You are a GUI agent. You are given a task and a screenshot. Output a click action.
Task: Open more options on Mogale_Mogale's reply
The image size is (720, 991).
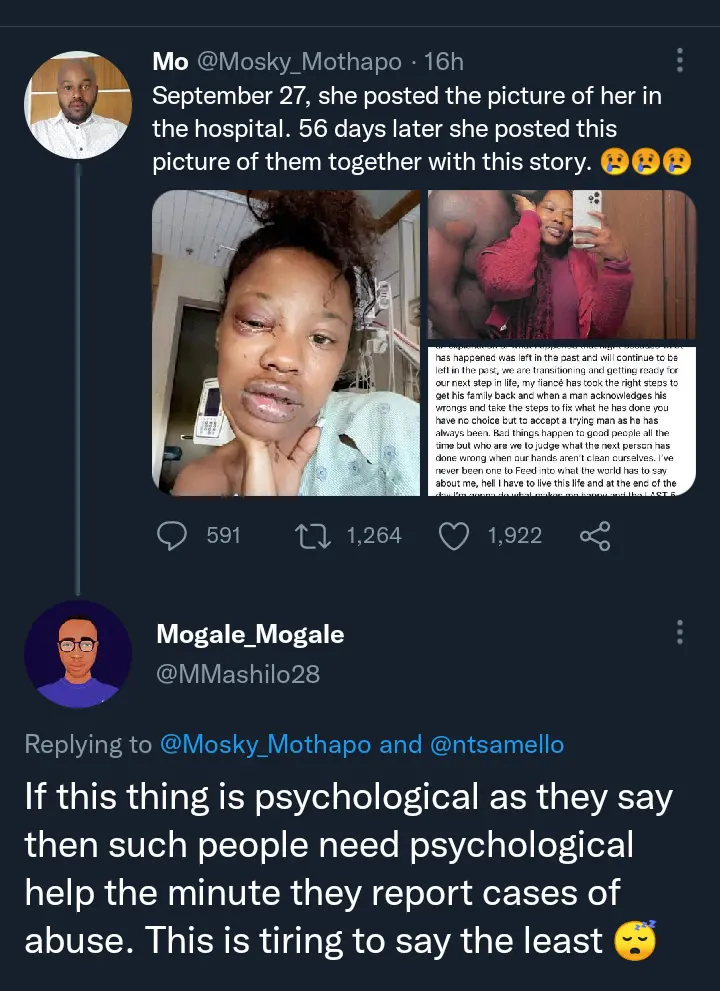pyautogui.click(x=680, y=633)
